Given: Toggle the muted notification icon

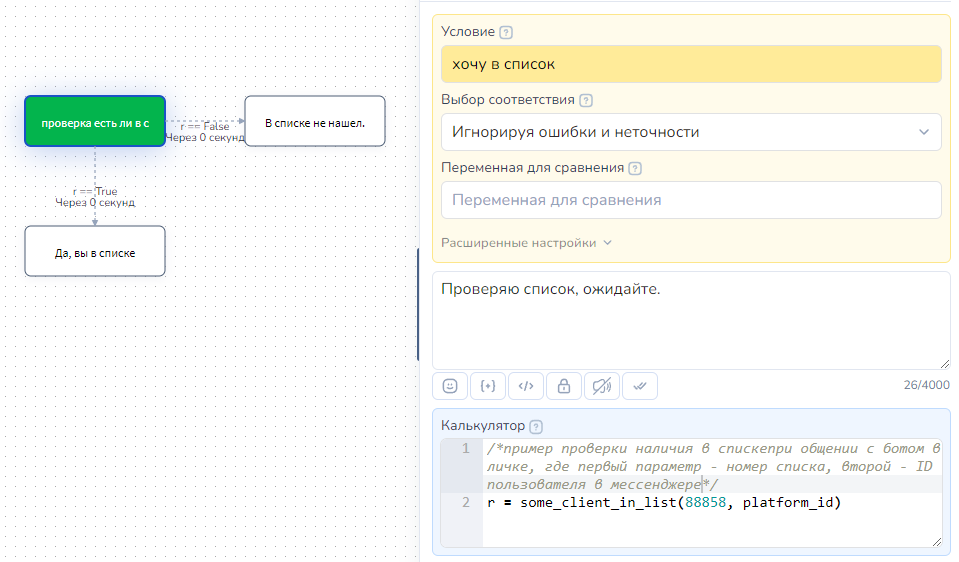Looking at the screenshot, I should (x=602, y=385).
